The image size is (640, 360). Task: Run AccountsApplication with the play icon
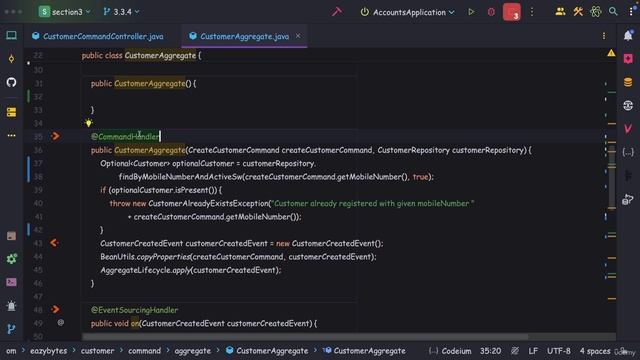coord(471,12)
